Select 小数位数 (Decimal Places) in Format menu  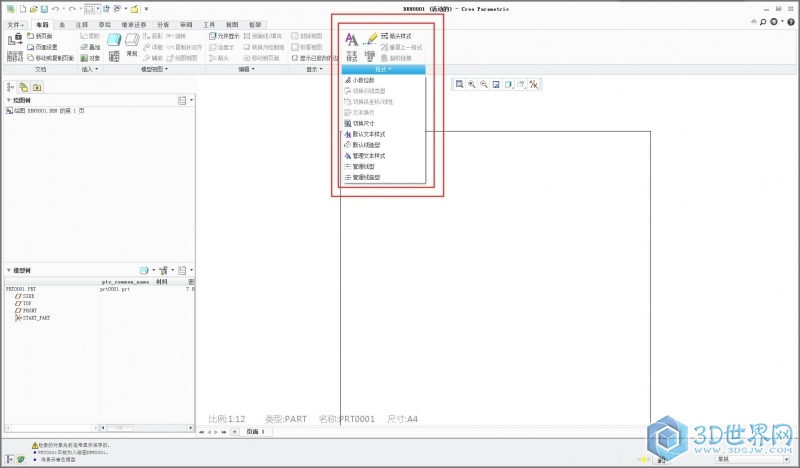383,80
